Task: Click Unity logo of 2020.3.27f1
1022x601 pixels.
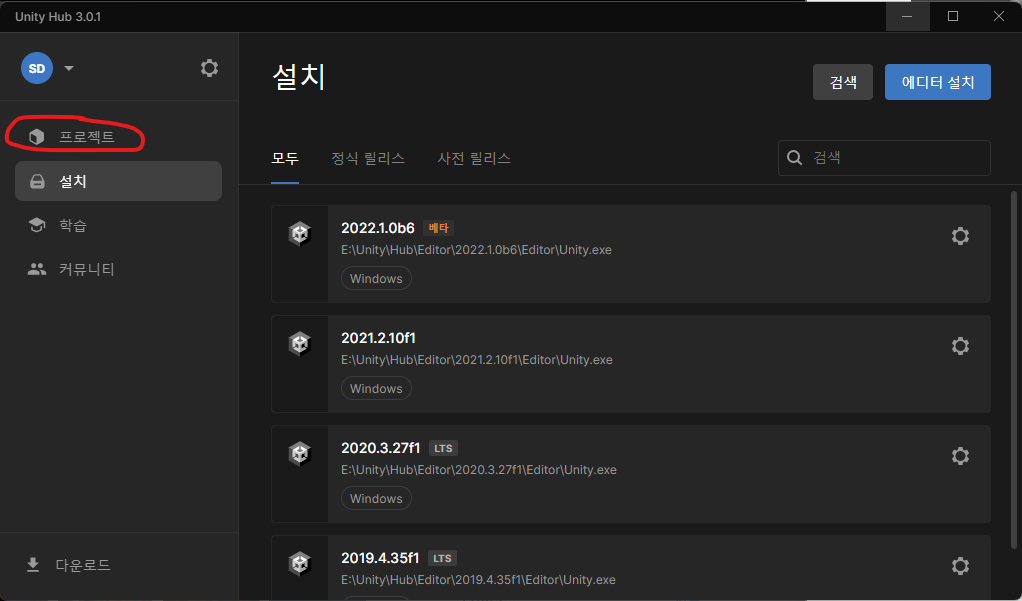Action: [300, 454]
